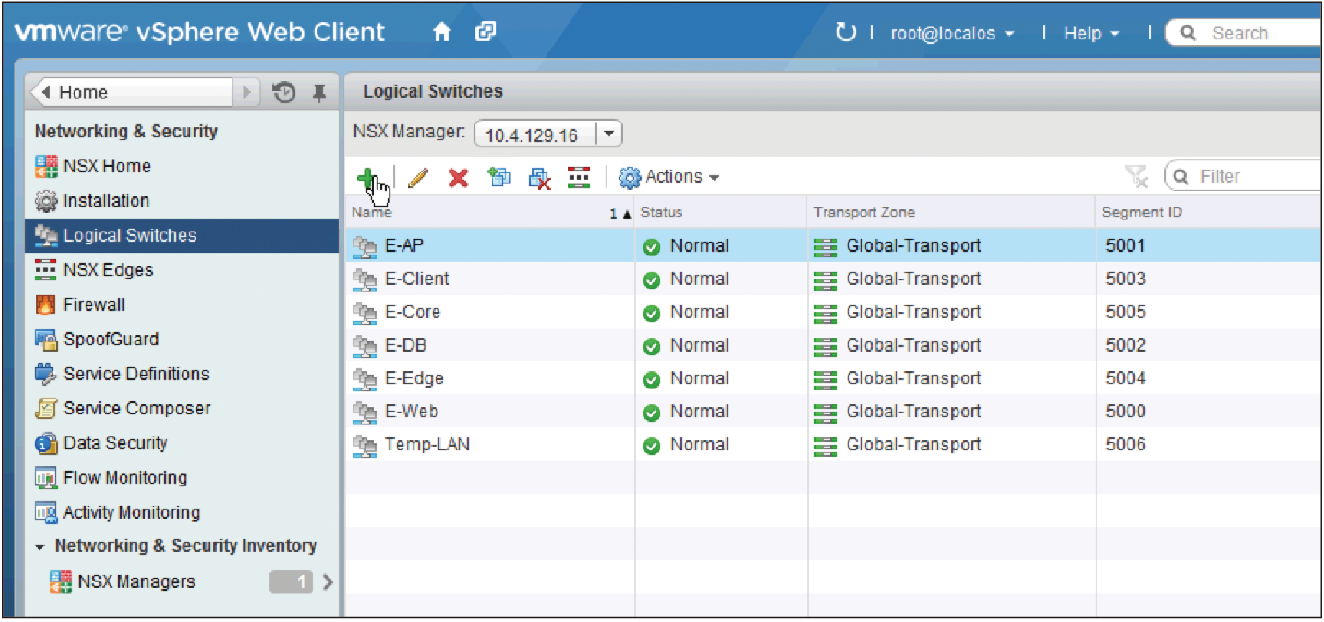Select the Temp-LAN logical switch name

click(427, 444)
